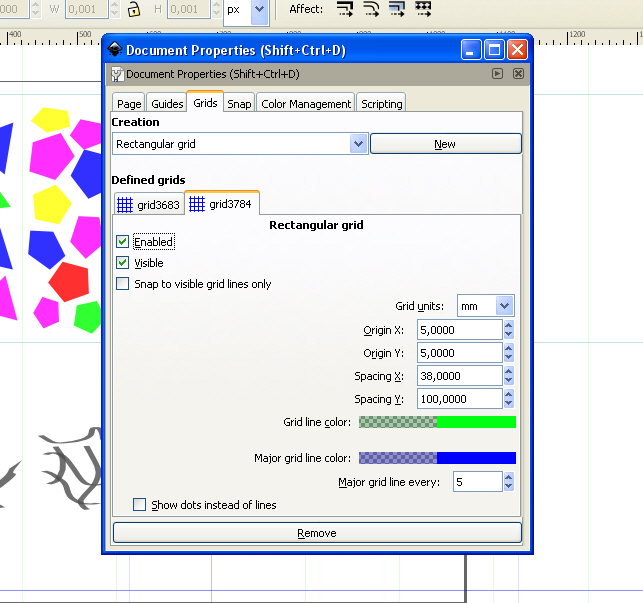Decrease Spacing Y with down arrow

(508, 403)
